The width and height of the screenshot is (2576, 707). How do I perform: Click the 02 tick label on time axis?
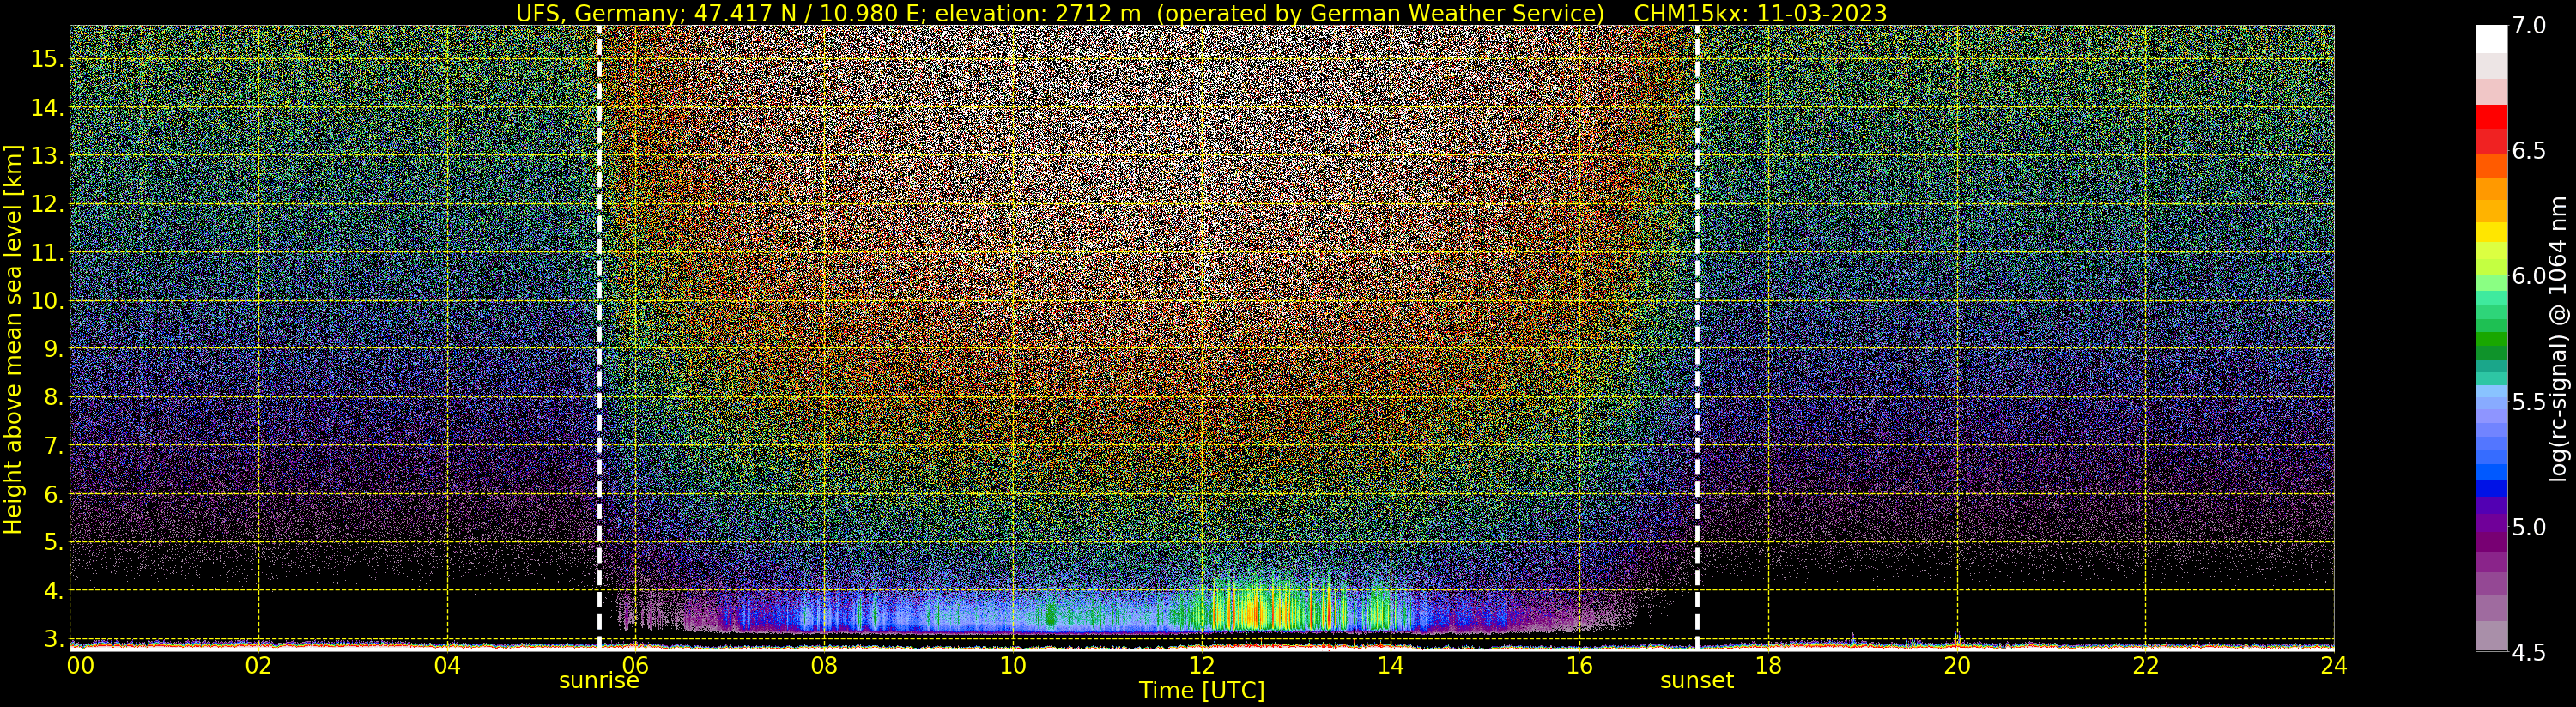coord(258,665)
